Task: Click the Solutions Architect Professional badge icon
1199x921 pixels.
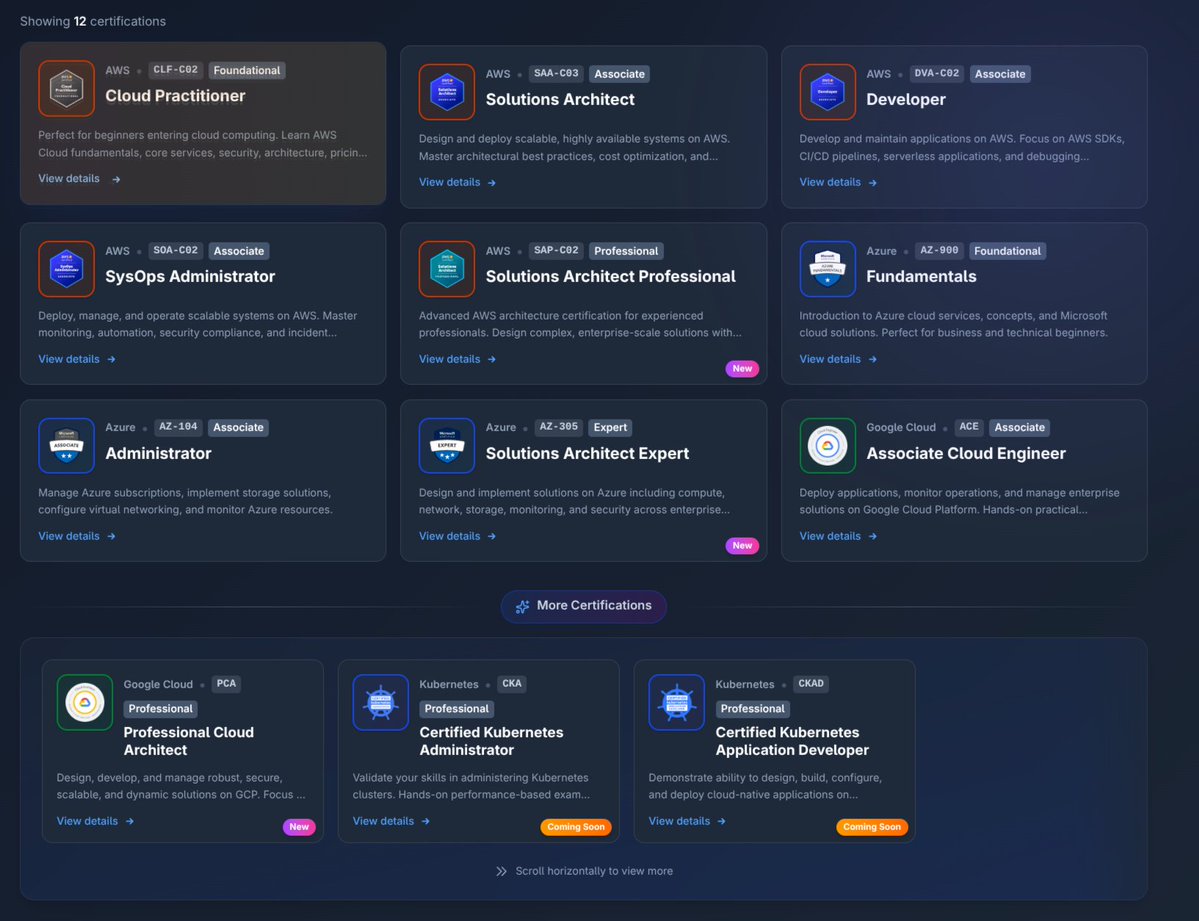Action: tap(447, 269)
